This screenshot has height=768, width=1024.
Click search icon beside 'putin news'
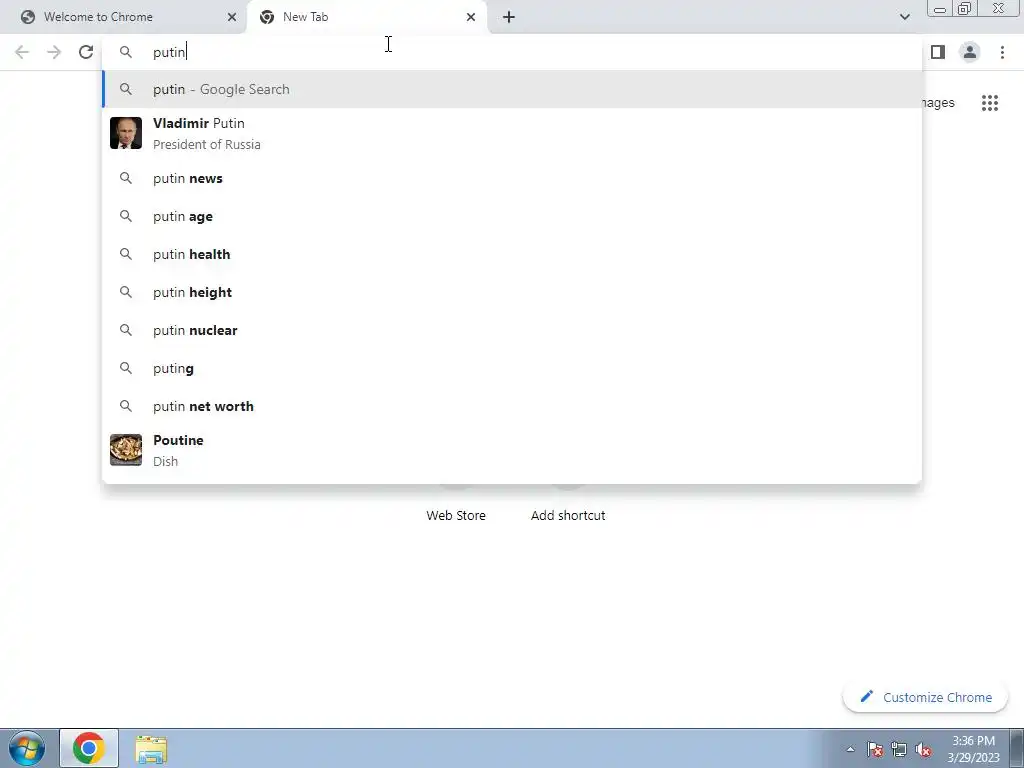click(126, 178)
